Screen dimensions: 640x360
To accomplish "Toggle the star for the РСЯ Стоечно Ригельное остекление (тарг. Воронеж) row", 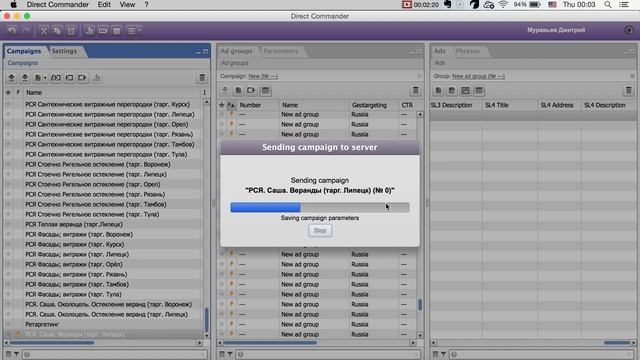I will 8,164.
